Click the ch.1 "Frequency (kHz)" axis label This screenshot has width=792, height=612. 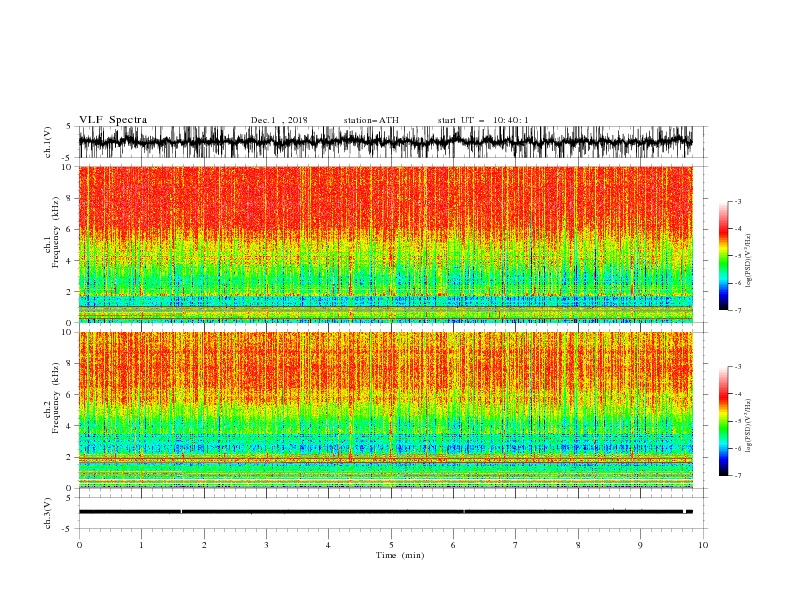coord(55,232)
